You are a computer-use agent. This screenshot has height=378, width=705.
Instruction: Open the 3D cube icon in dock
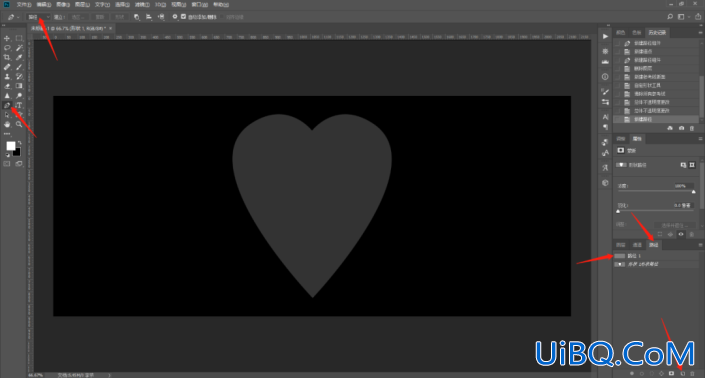tap(605, 183)
